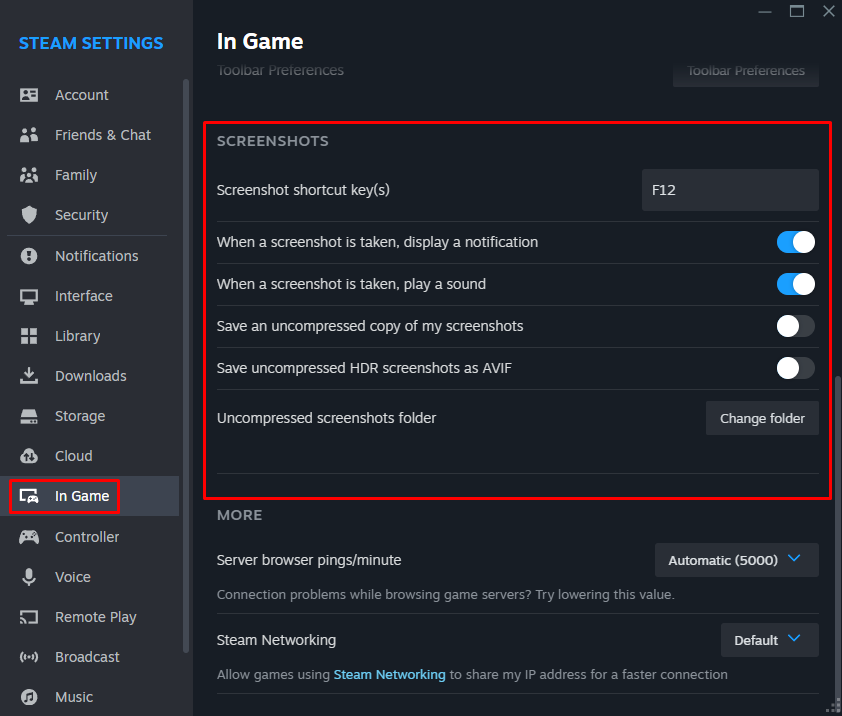842x716 pixels.
Task: Open Downloads settings label
Action: click(91, 376)
